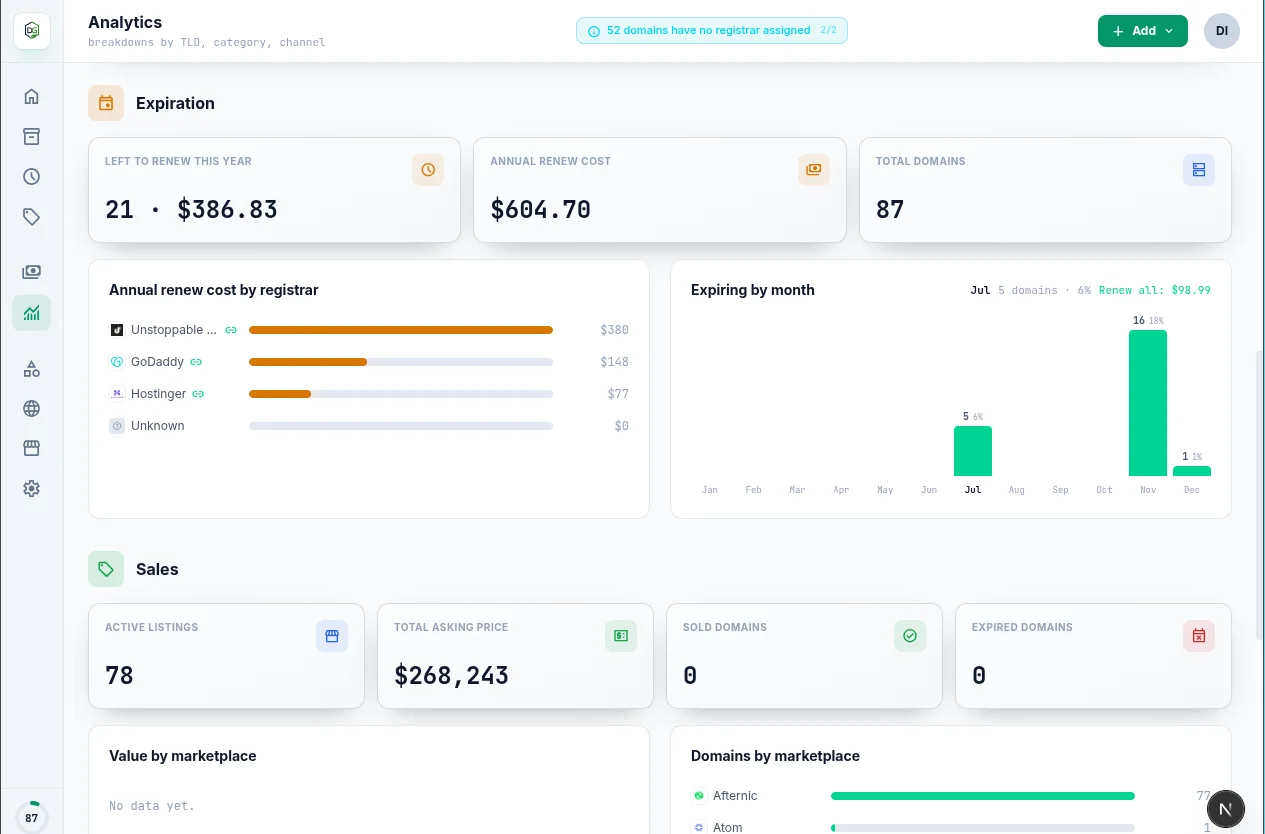Viewport: 1265px width, 834px height.
Task: Click the 87 progress ring badge
Action: pos(32,817)
